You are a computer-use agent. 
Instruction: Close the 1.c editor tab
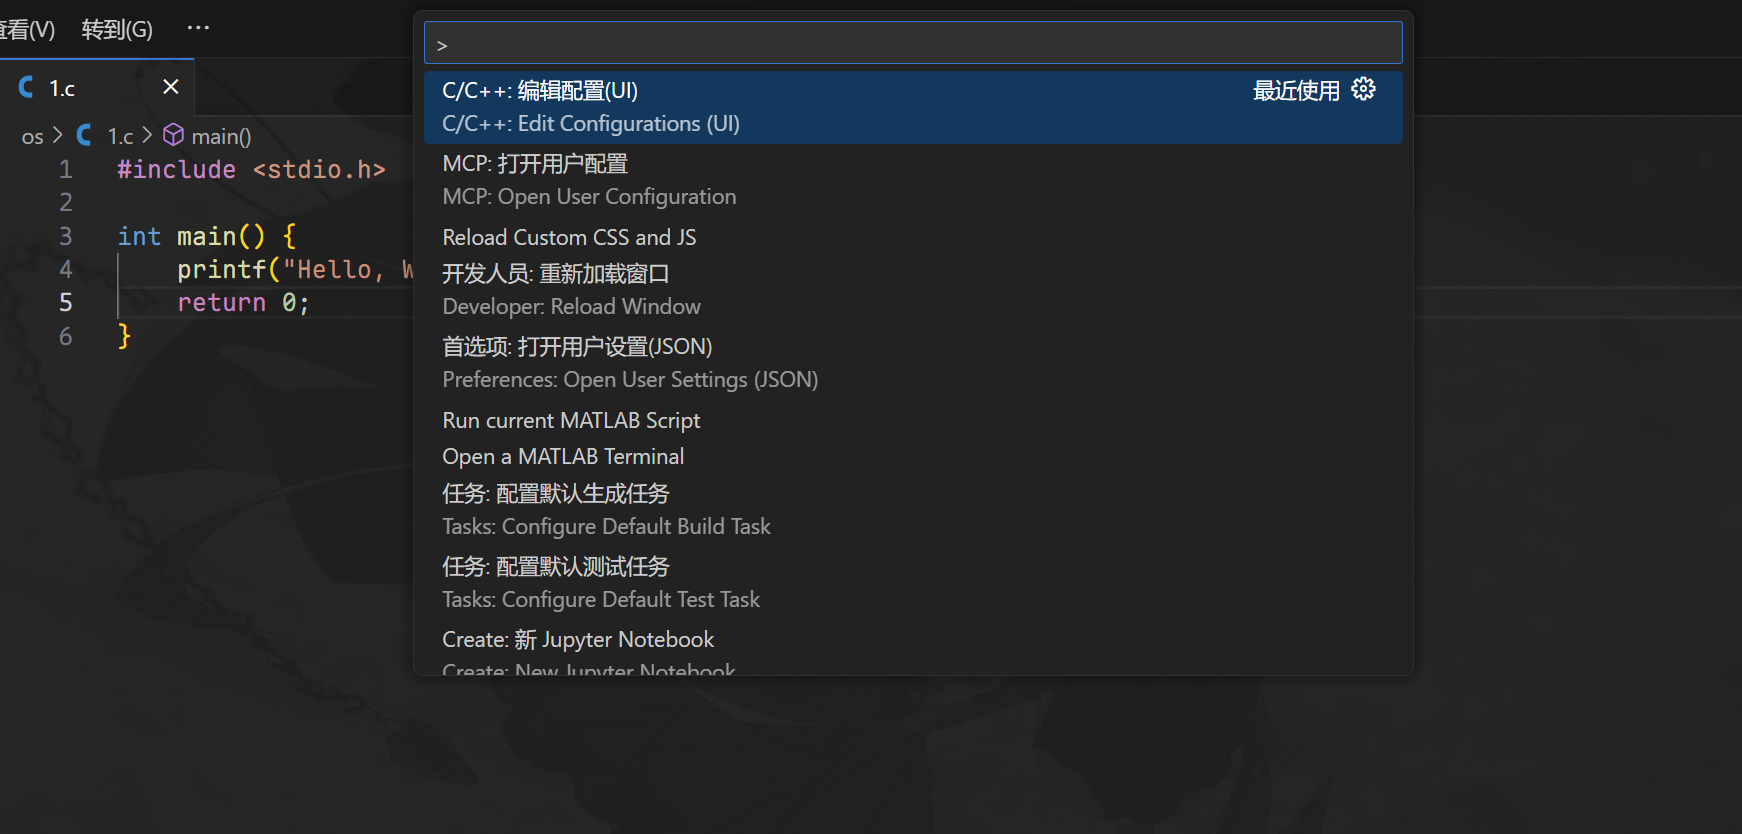click(171, 87)
